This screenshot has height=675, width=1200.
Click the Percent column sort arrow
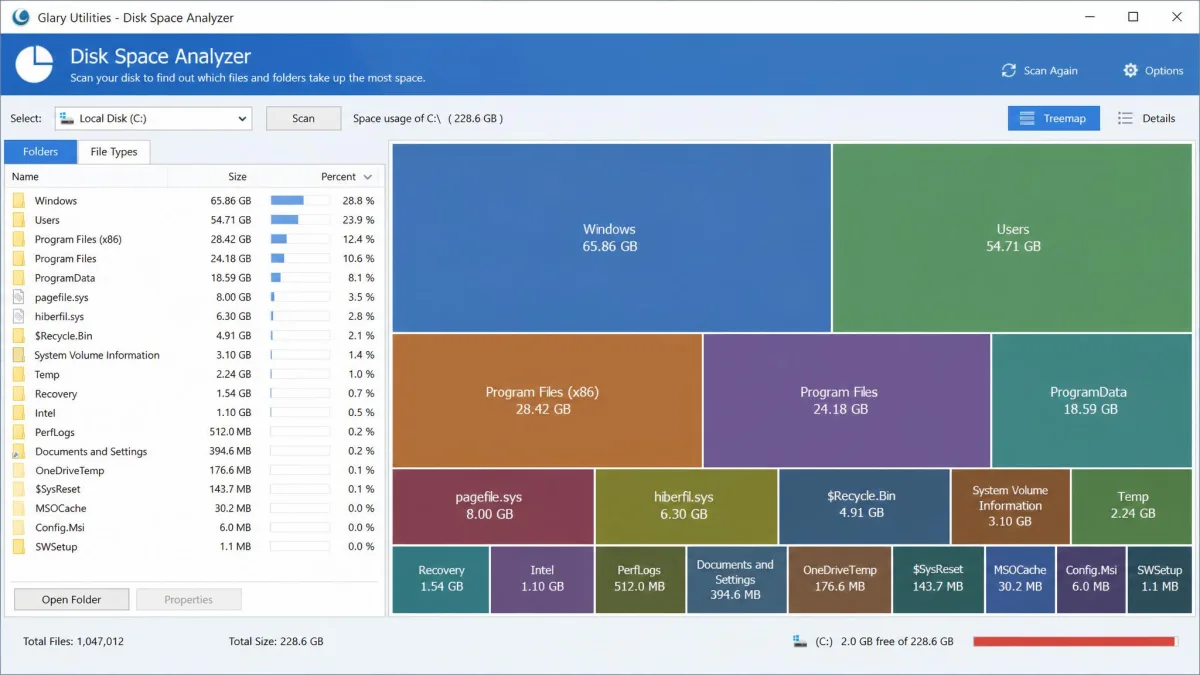pos(368,177)
